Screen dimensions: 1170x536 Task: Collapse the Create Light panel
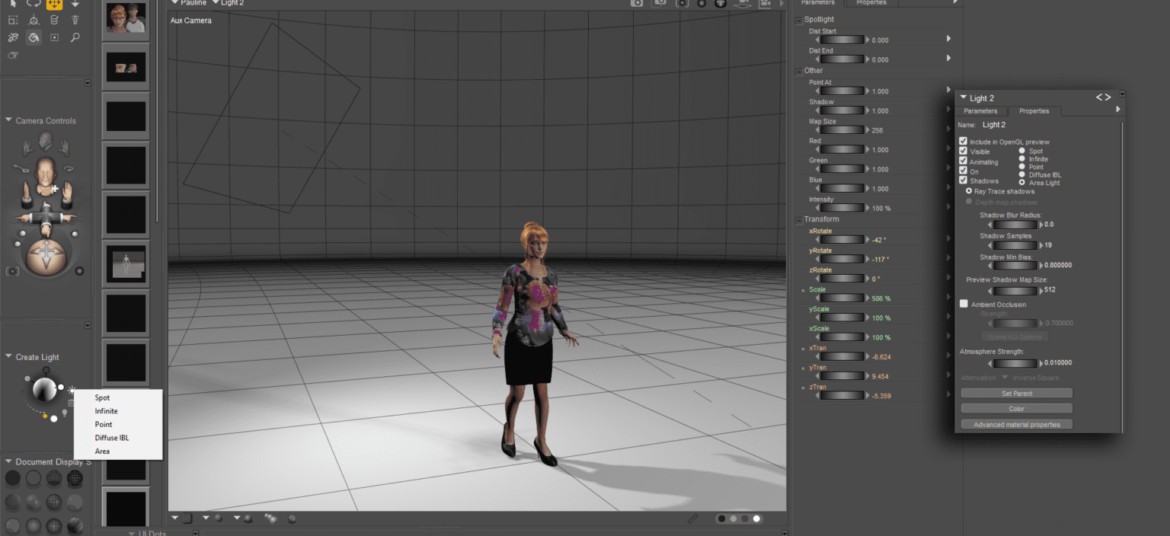coord(9,357)
